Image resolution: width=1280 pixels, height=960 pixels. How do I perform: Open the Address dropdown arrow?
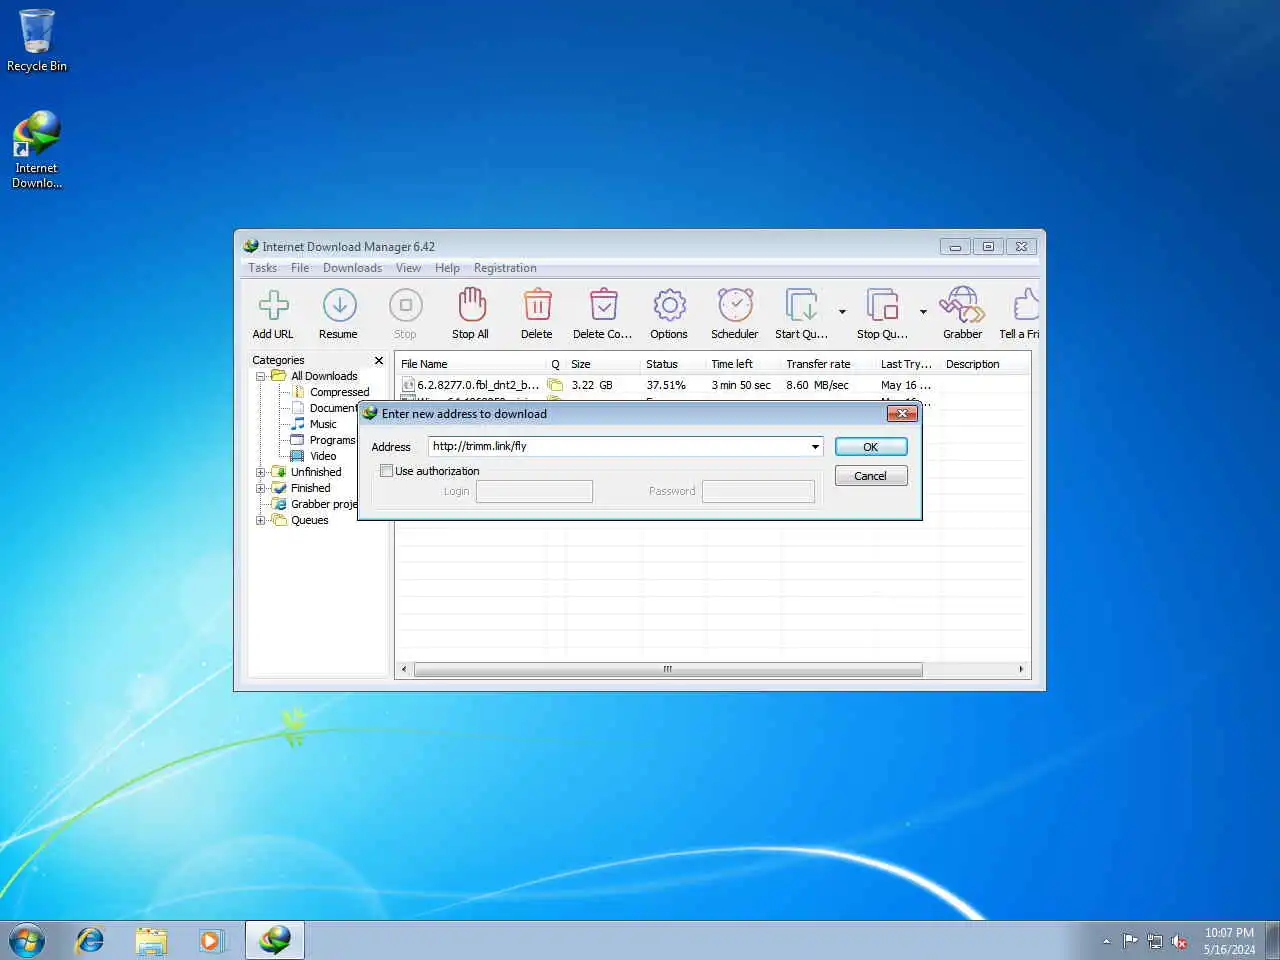click(x=815, y=447)
